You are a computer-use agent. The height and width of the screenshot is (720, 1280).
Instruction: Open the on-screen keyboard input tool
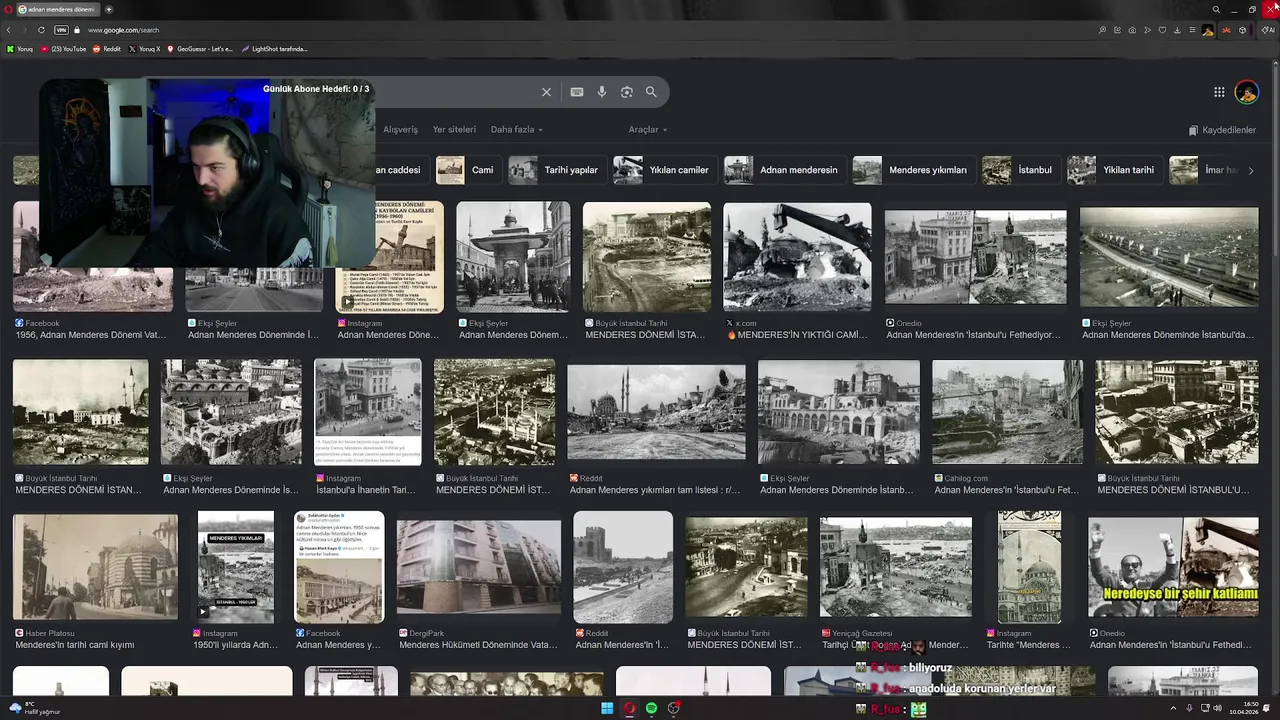[577, 92]
